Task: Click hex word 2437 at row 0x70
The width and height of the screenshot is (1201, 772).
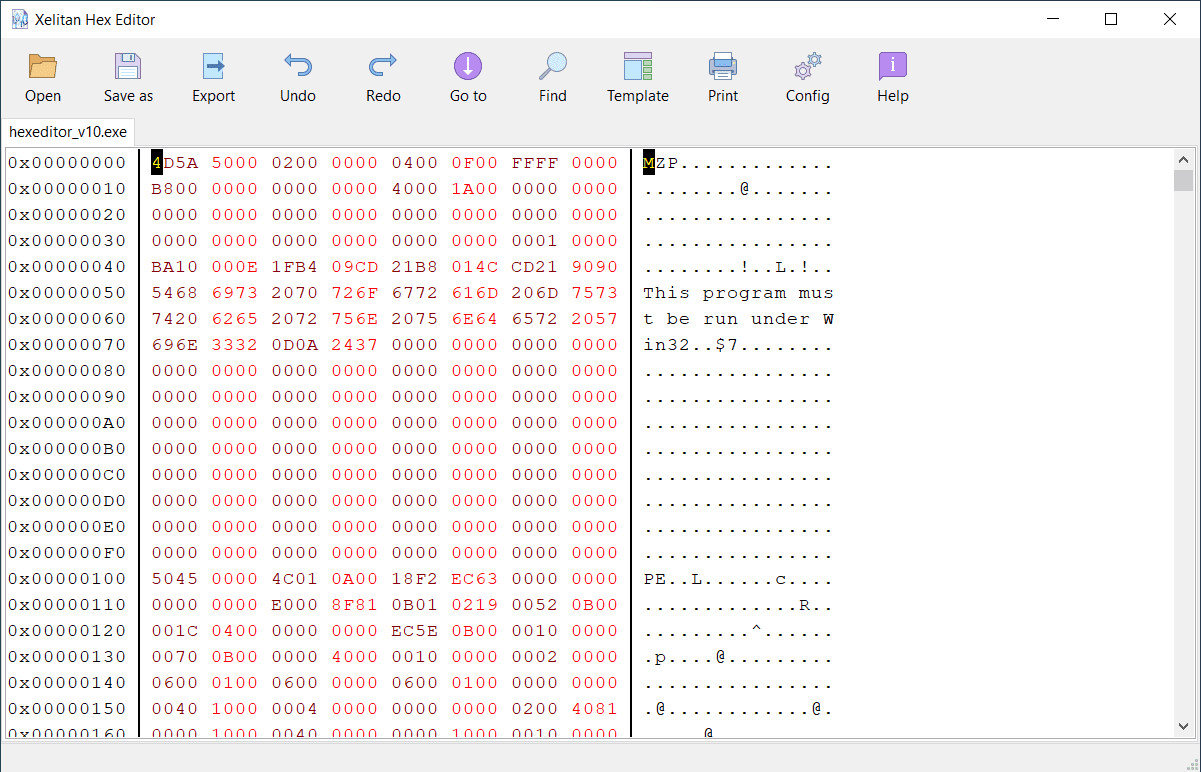Action: 355,345
